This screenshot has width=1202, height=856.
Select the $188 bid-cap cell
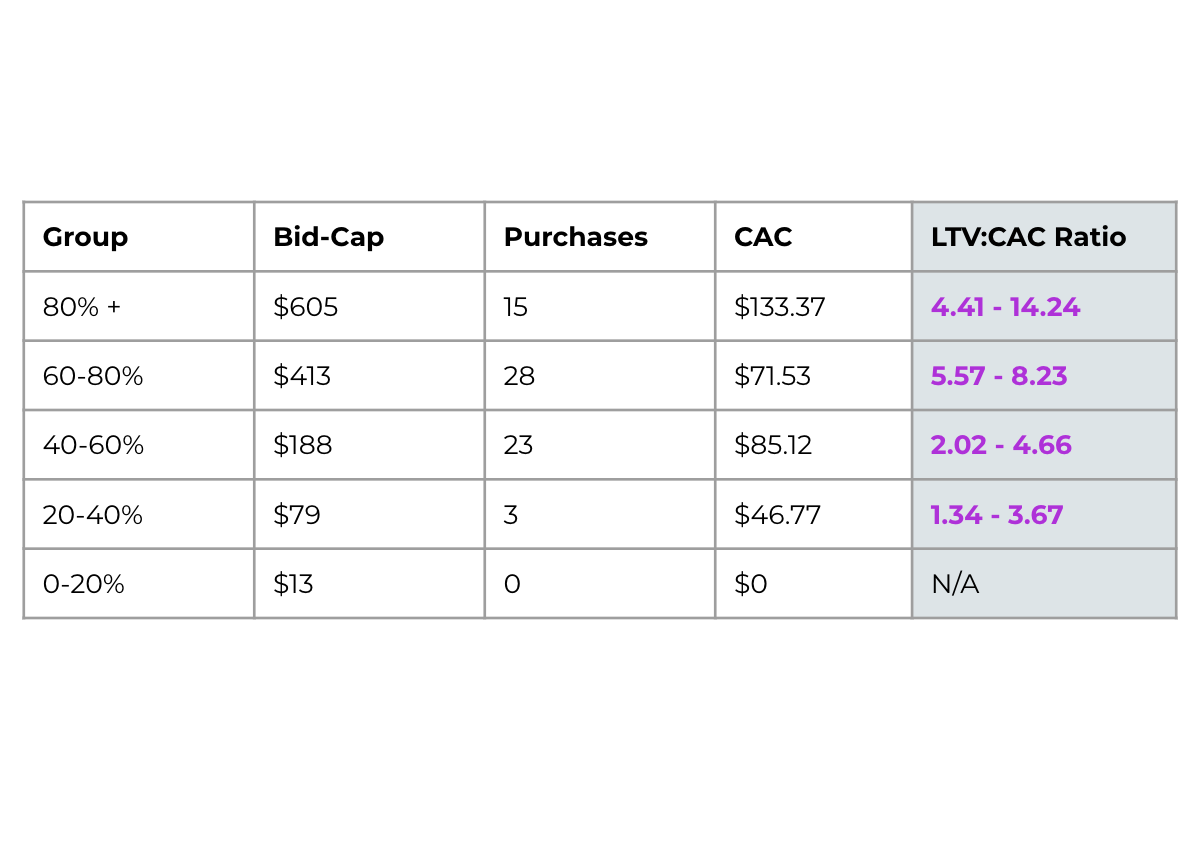click(369, 445)
